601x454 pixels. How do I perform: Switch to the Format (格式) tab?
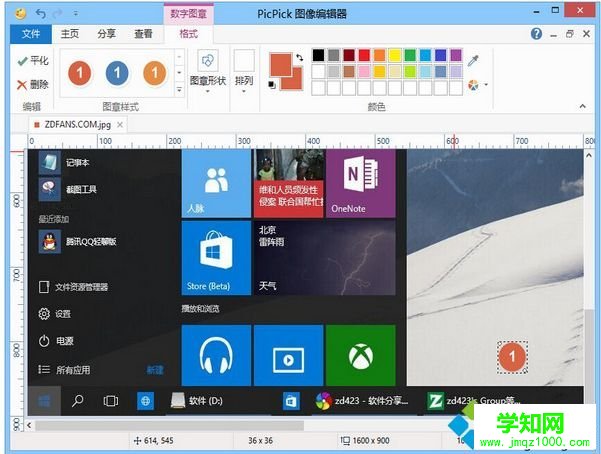click(189, 34)
